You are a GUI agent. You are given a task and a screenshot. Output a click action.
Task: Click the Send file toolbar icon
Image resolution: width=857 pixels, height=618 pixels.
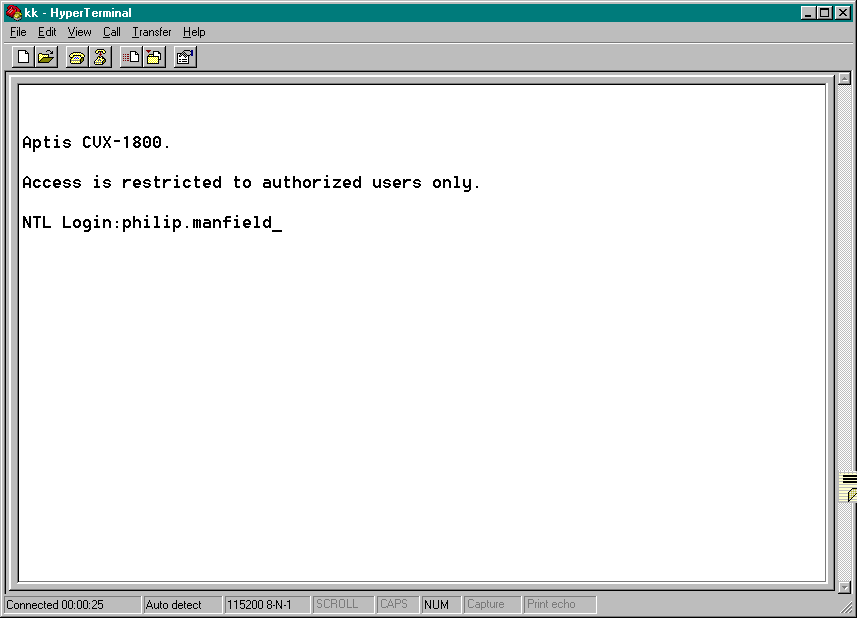131,57
